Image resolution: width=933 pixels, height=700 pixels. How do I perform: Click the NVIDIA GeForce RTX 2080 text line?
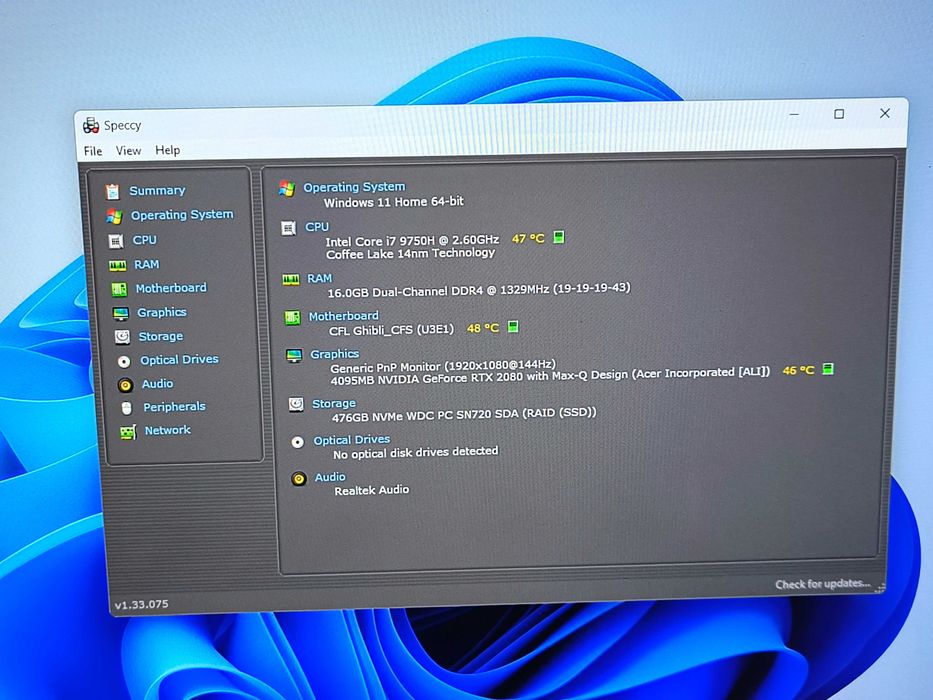tap(550, 376)
